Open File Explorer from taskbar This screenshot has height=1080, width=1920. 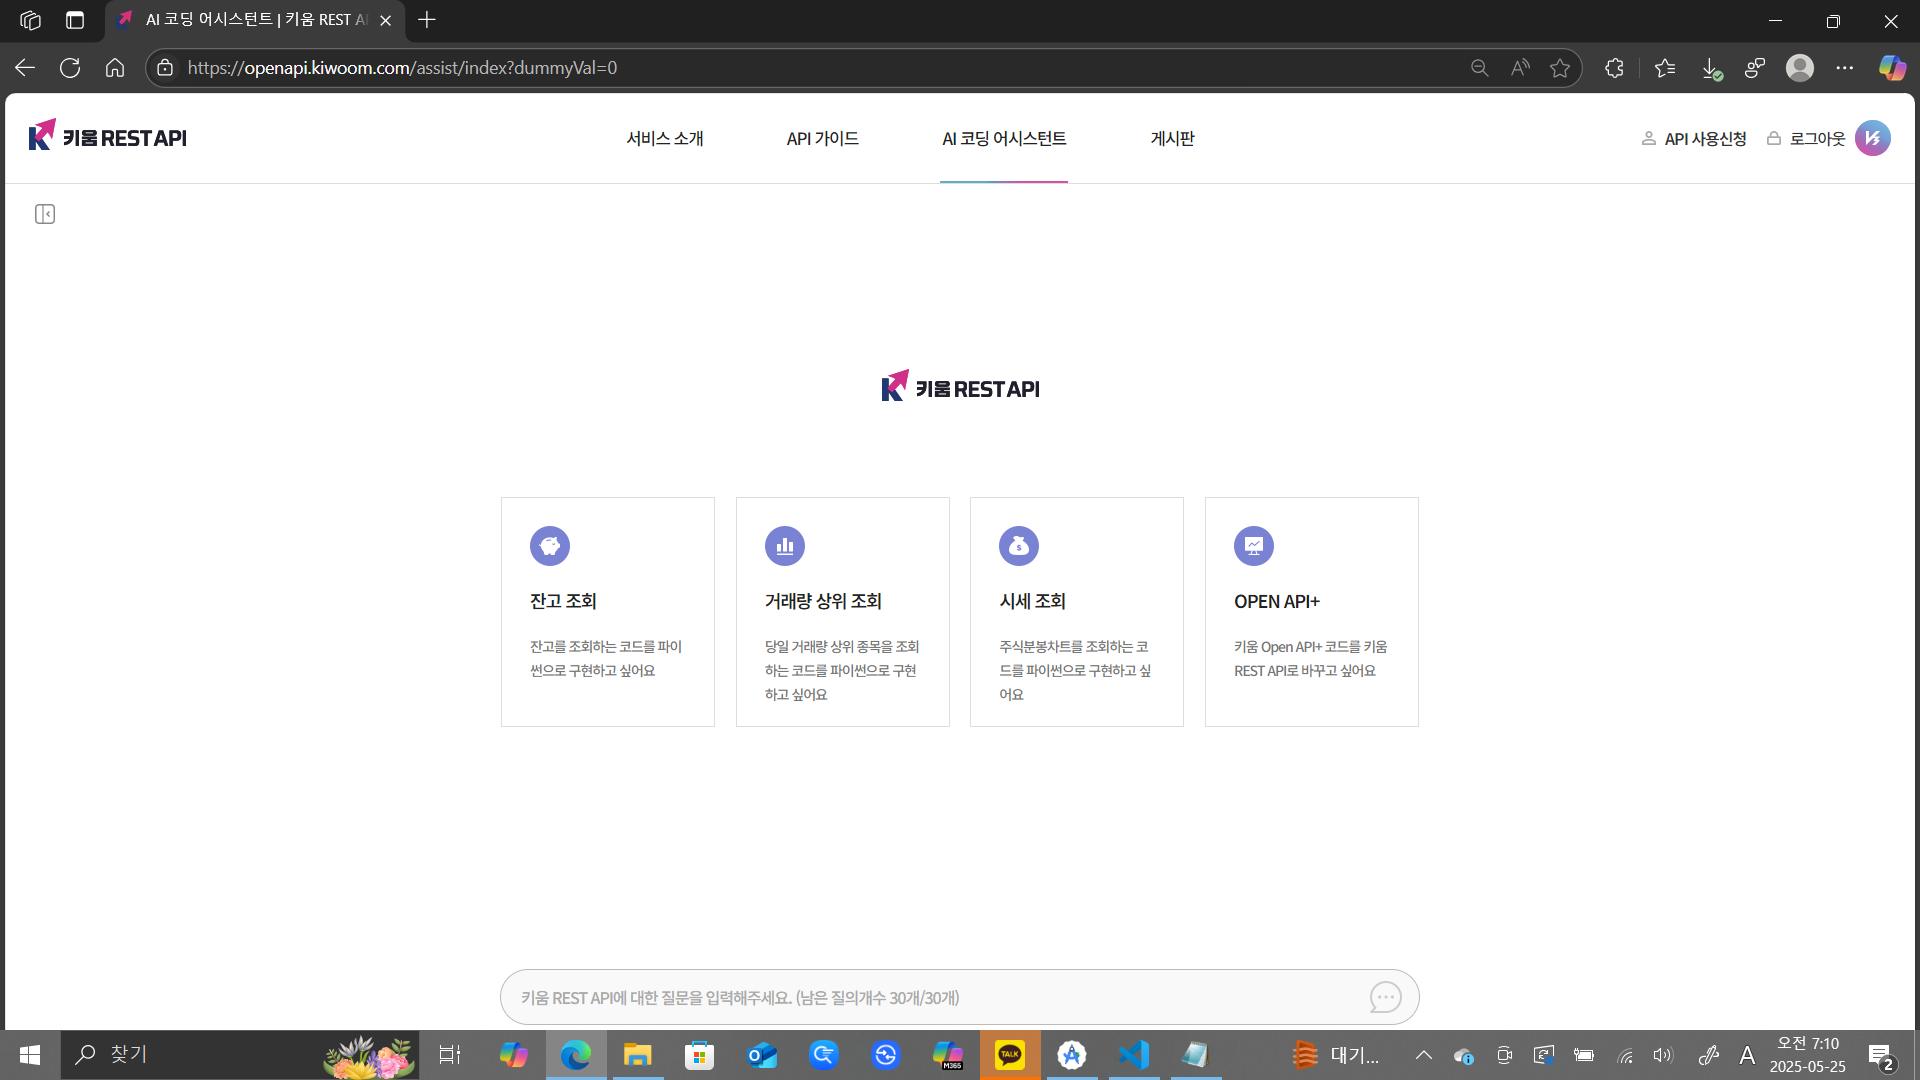tap(637, 1055)
